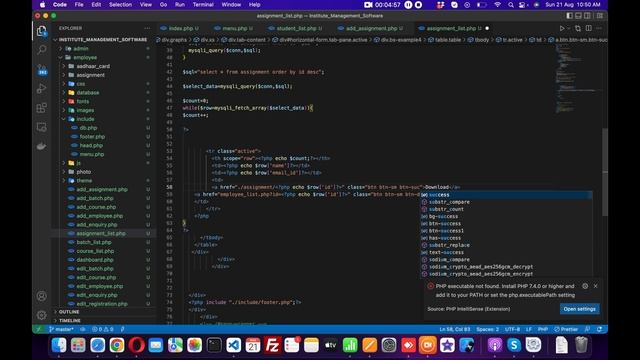Open the Accounts menu in activity bar
The height and width of the screenshot is (360, 640).
click(x=42, y=296)
